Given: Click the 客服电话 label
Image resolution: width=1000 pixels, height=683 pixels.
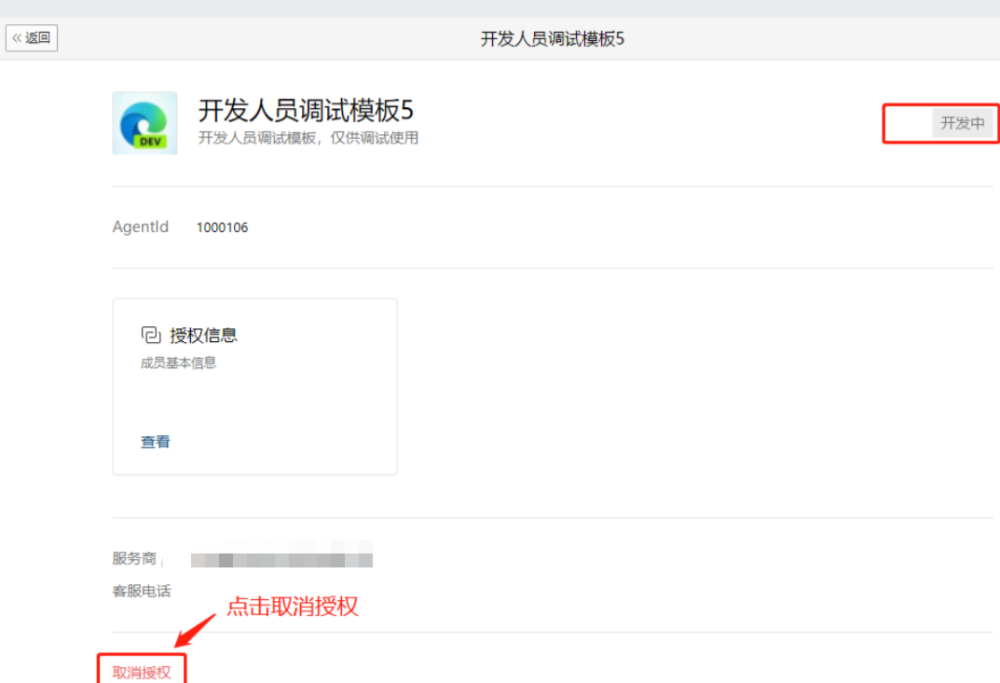Looking at the screenshot, I should 141,591.
